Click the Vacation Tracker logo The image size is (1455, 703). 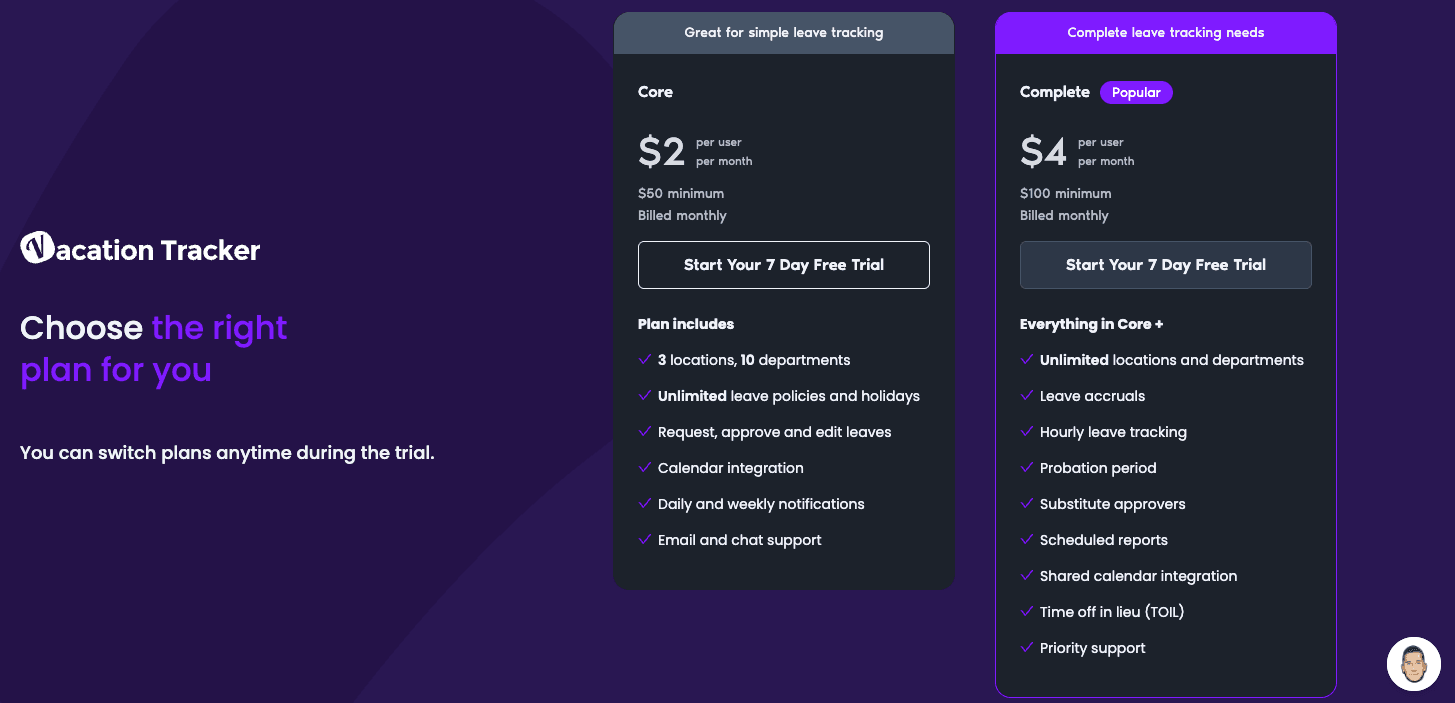pyautogui.click(x=140, y=249)
